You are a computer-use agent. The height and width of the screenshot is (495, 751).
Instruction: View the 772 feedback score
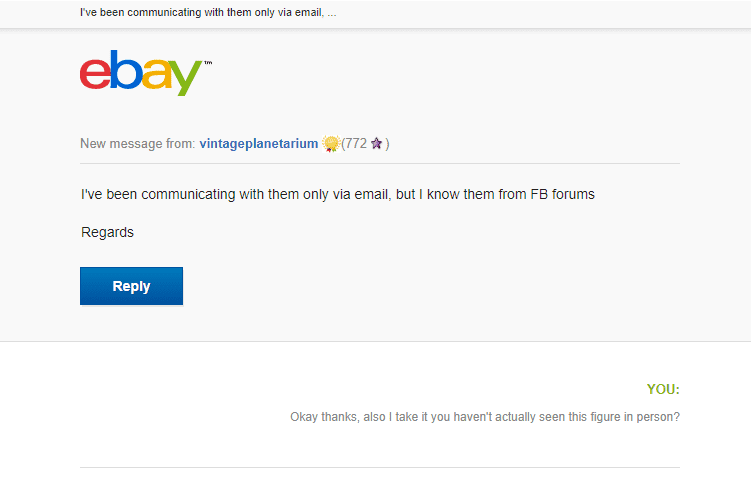[x=356, y=144]
